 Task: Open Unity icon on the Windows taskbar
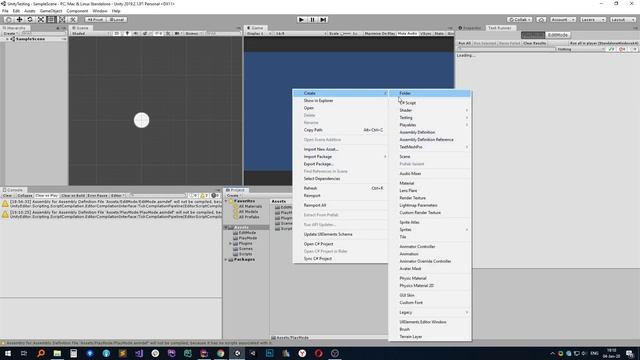[237, 353]
